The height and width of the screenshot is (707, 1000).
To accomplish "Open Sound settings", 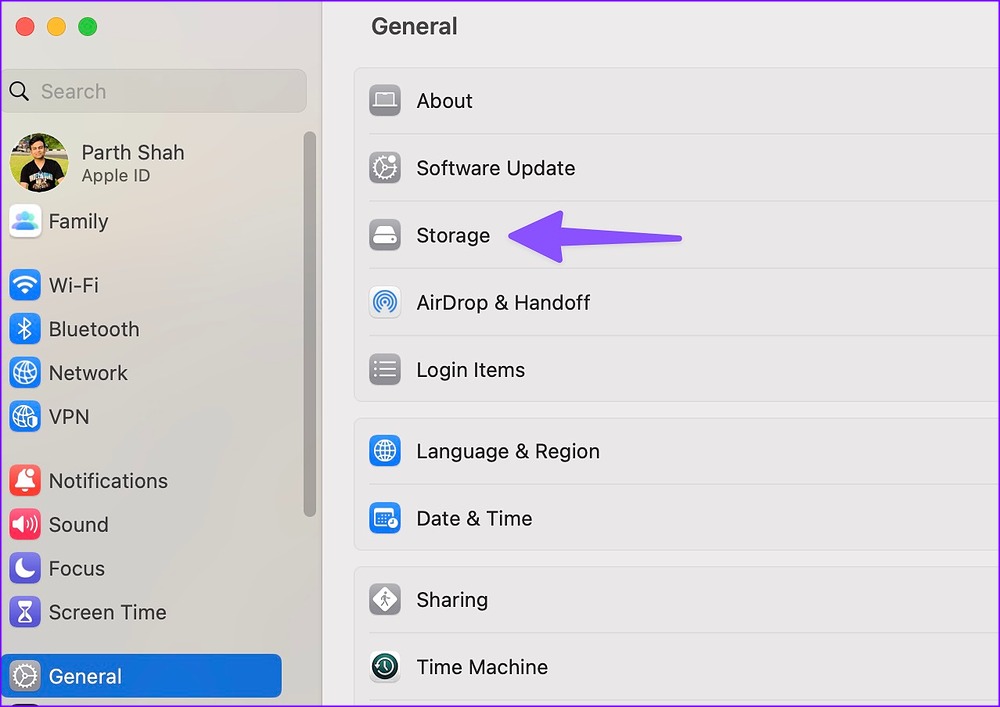I will coord(78,525).
